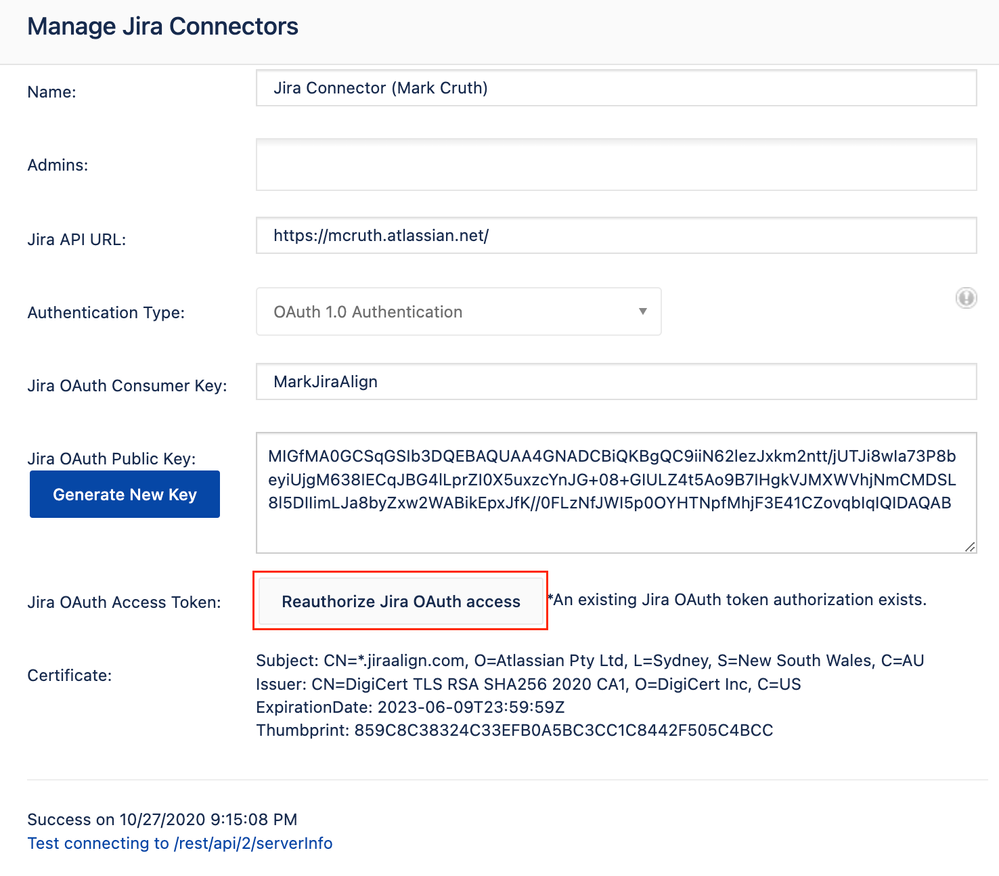Viewport: 999px width, 876px height.
Task: Click the info icon beside Authentication Type
Action: 966,298
